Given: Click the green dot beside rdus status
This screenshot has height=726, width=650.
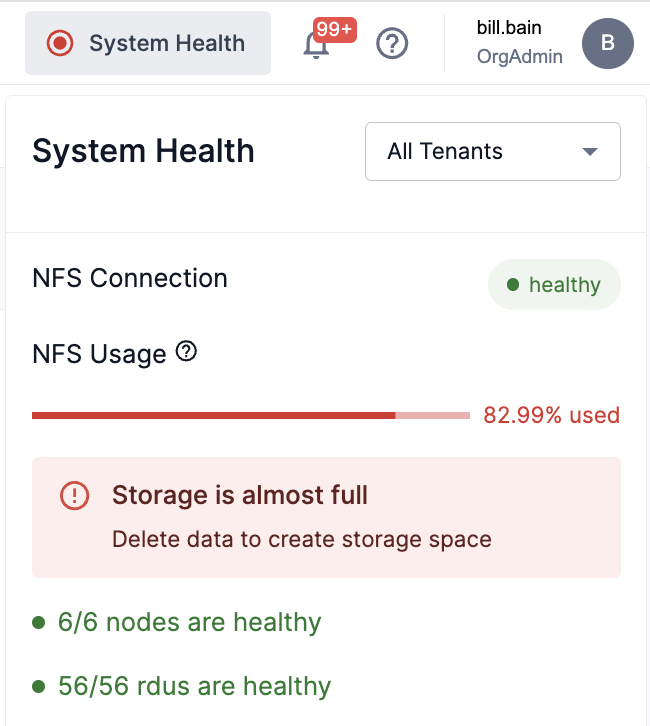Looking at the screenshot, I should [x=39, y=686].
